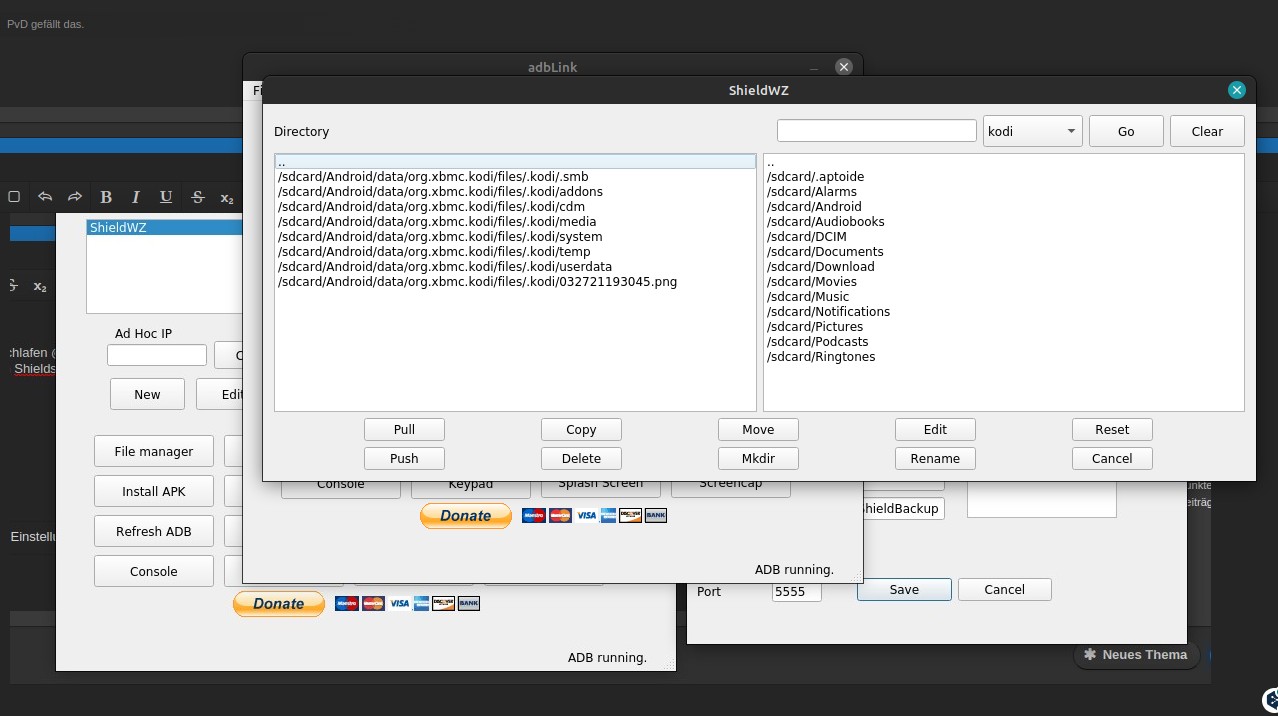This screenshot has height=716, width=1278.
Task: Toggle bold formatting in the editor toolbar
Action: 106,197
